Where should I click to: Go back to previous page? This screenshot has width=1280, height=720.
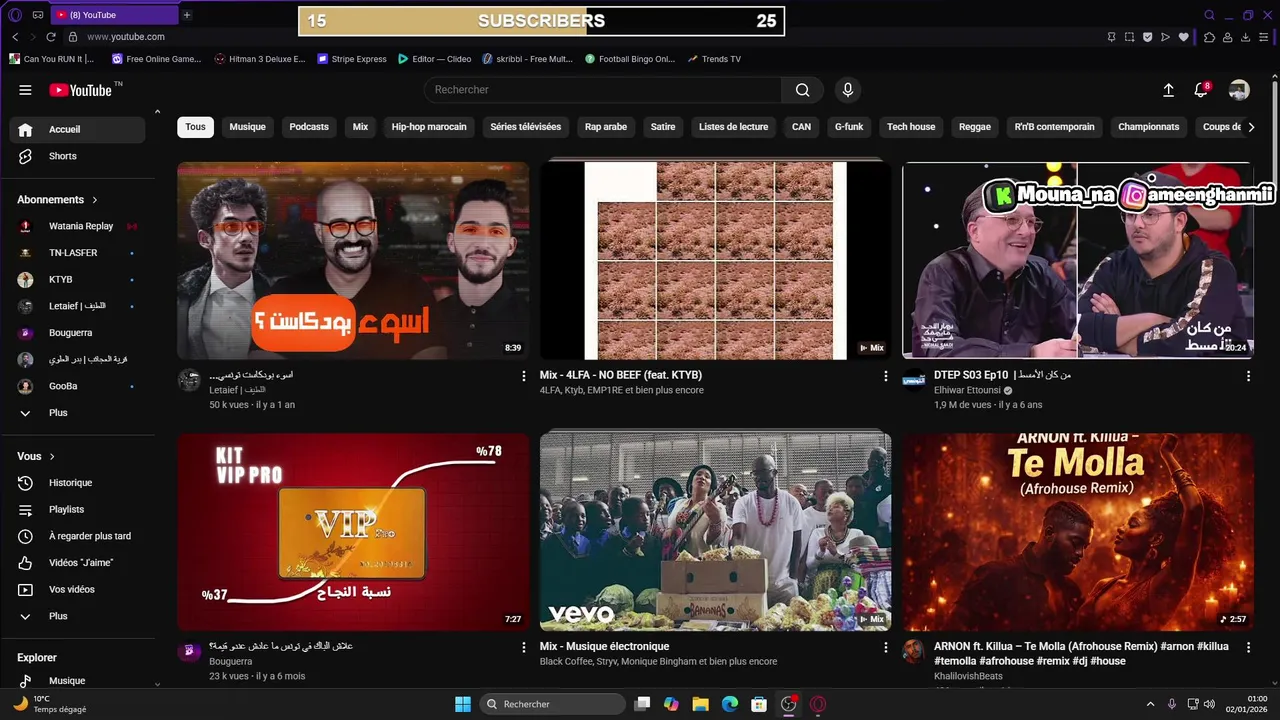tap(15, 37)
